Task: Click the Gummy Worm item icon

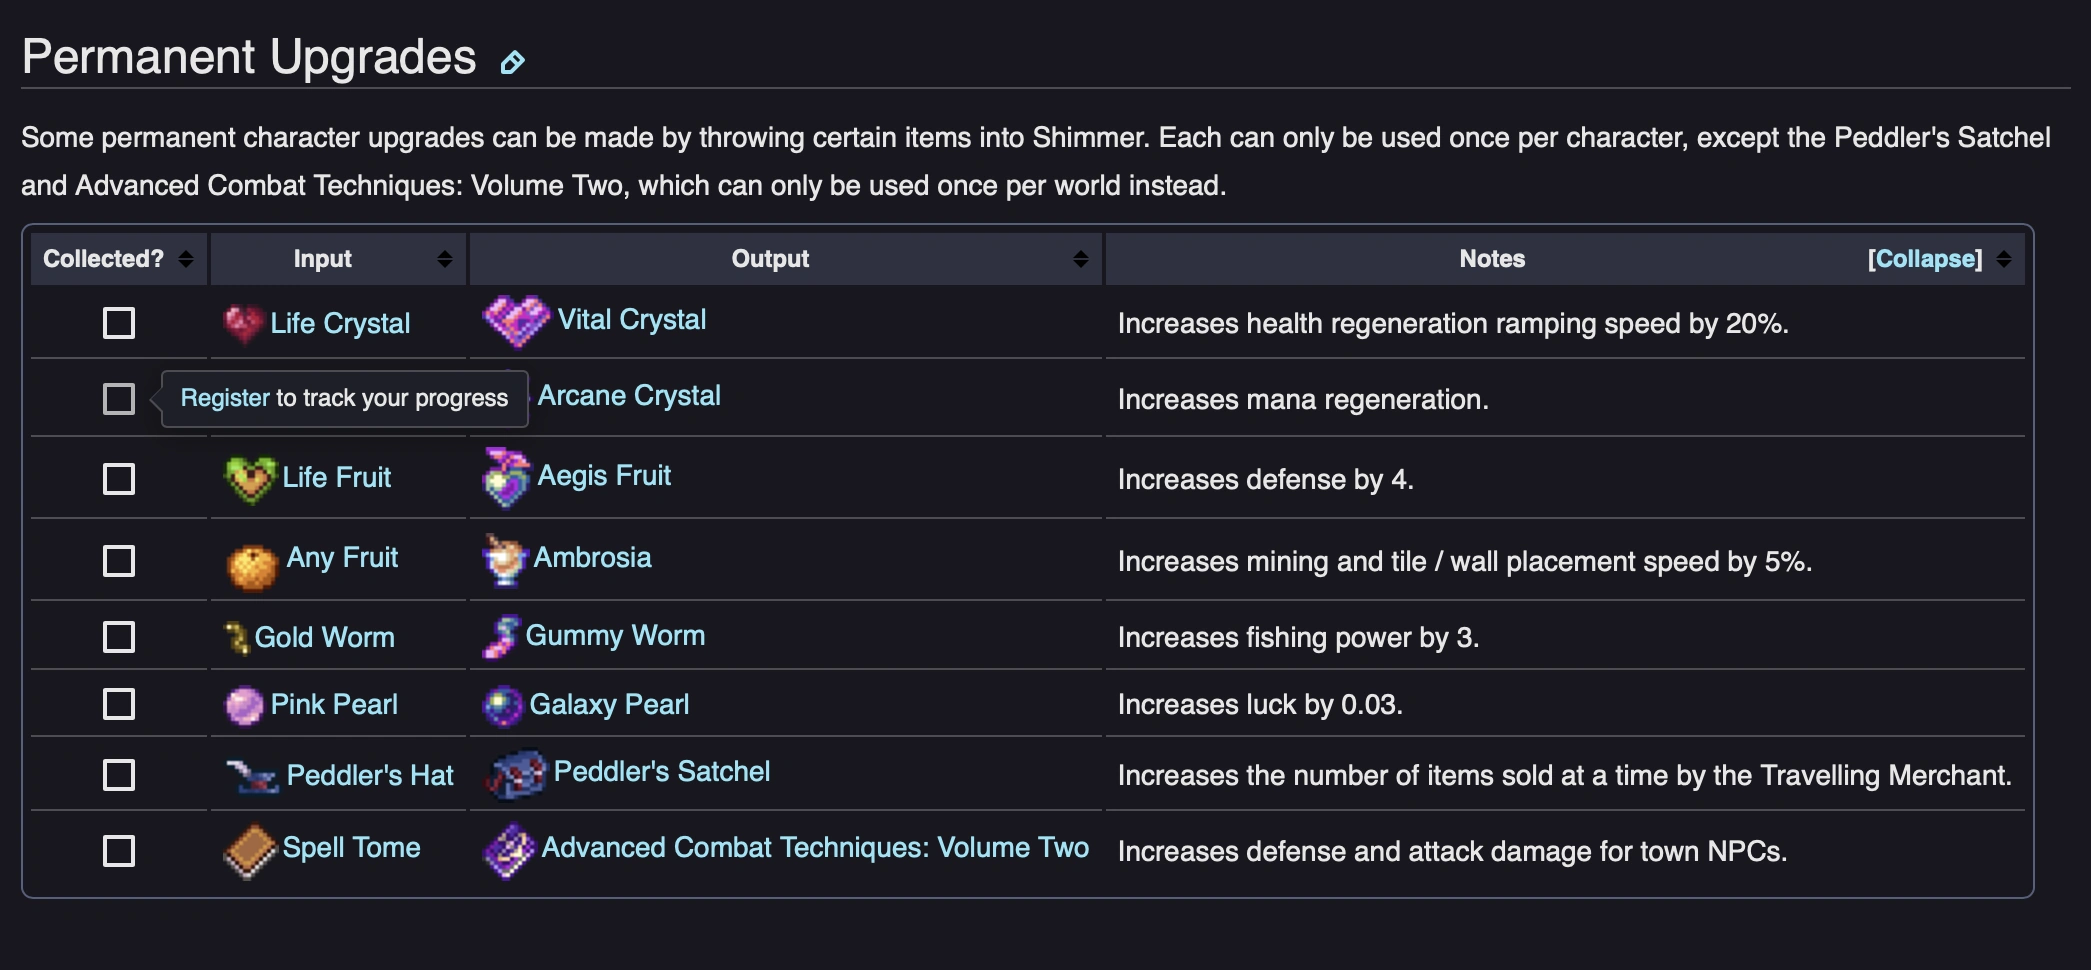Action: pyautogui.click(x=502, y=637)
